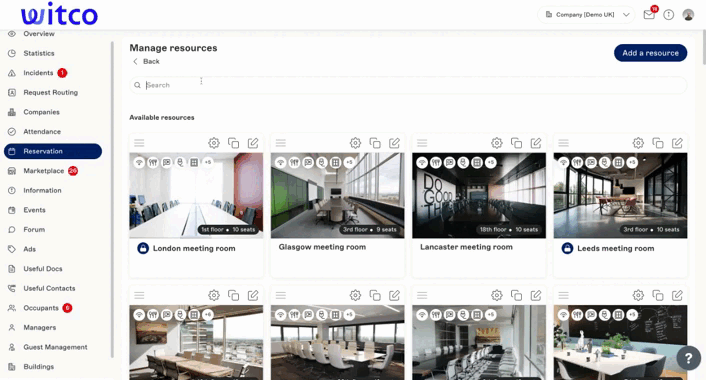Click the Leeds meeting room title
The image size is (706, 380).
point(615,248)
